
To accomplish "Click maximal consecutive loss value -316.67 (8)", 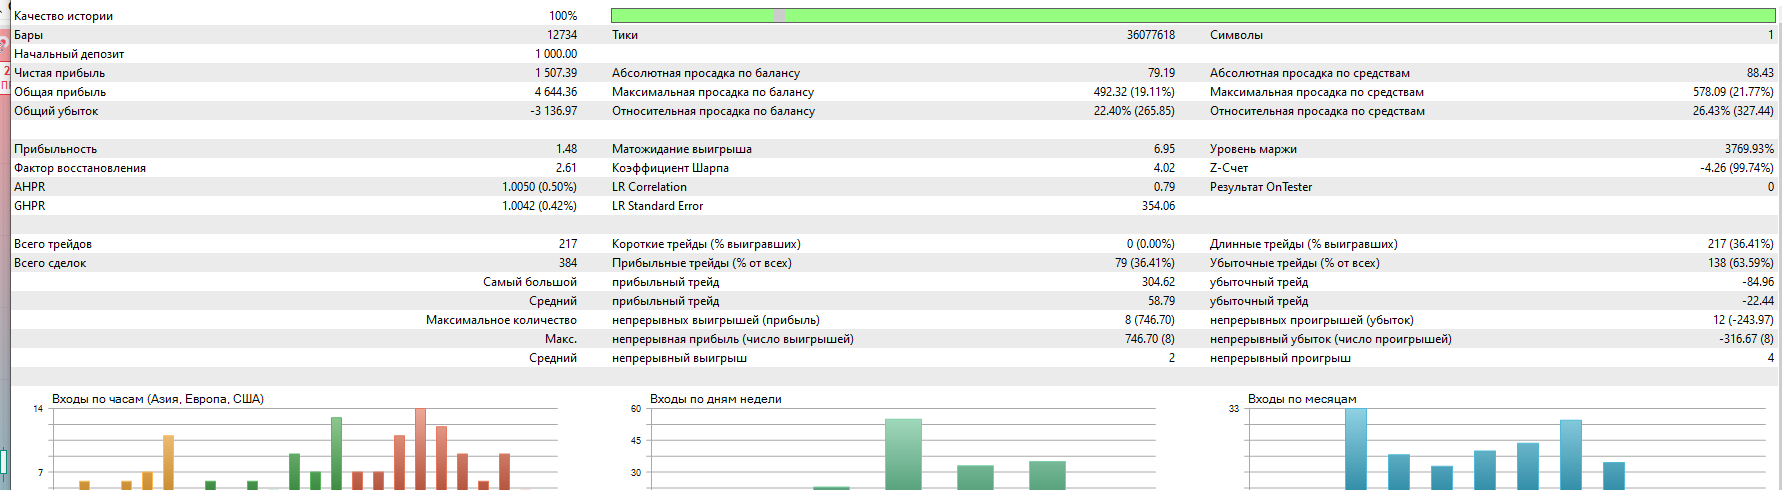I will 1747,339.
